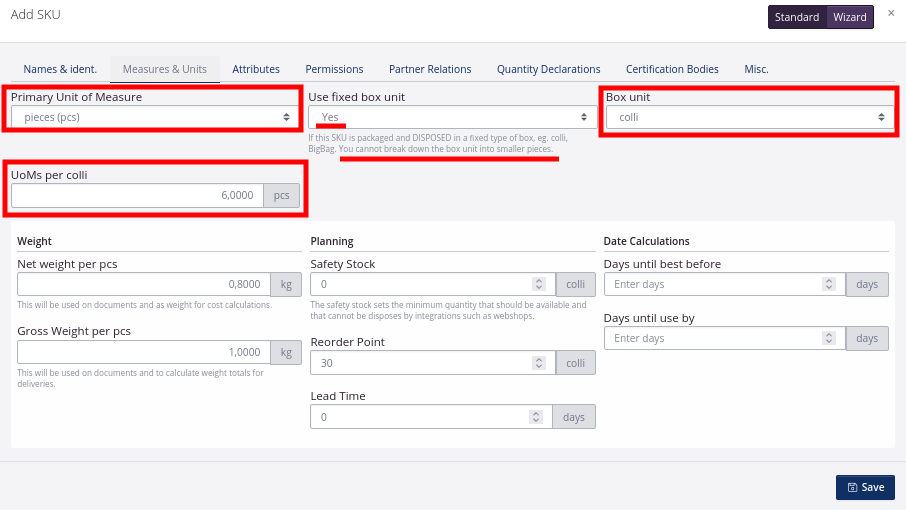Open Certification Bodies tab
Screen dimensions: 906x510
click(672, 69)
